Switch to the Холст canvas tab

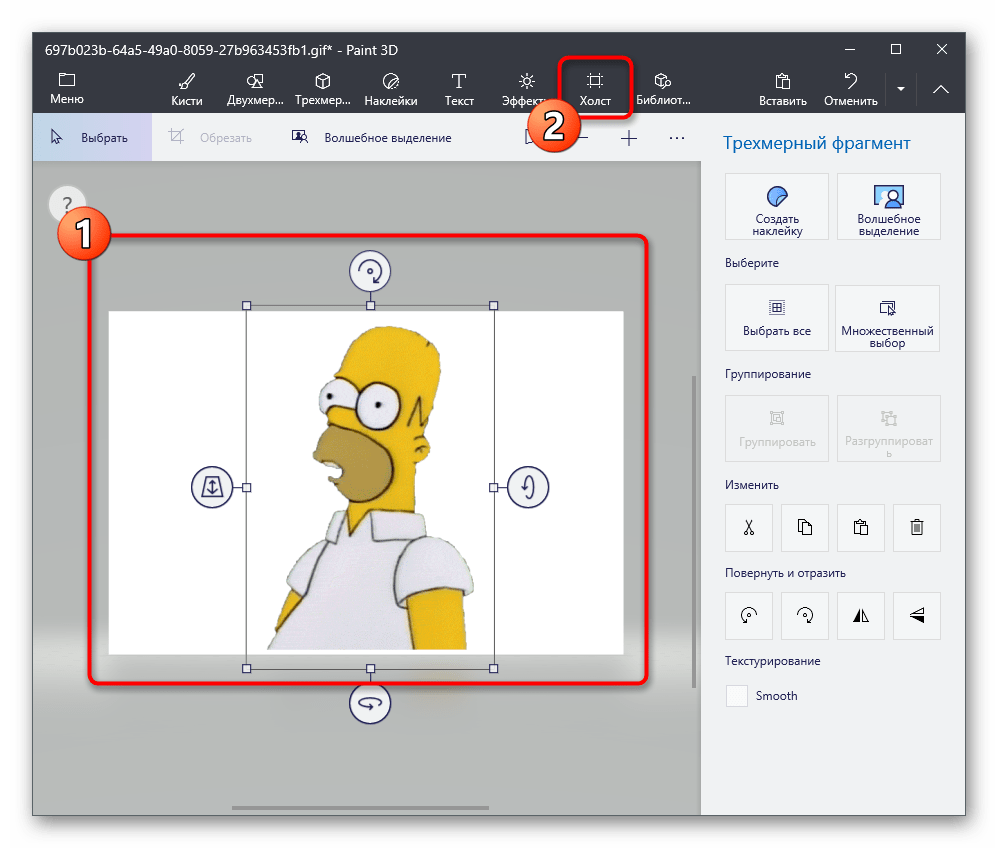[x=595, y=88]
